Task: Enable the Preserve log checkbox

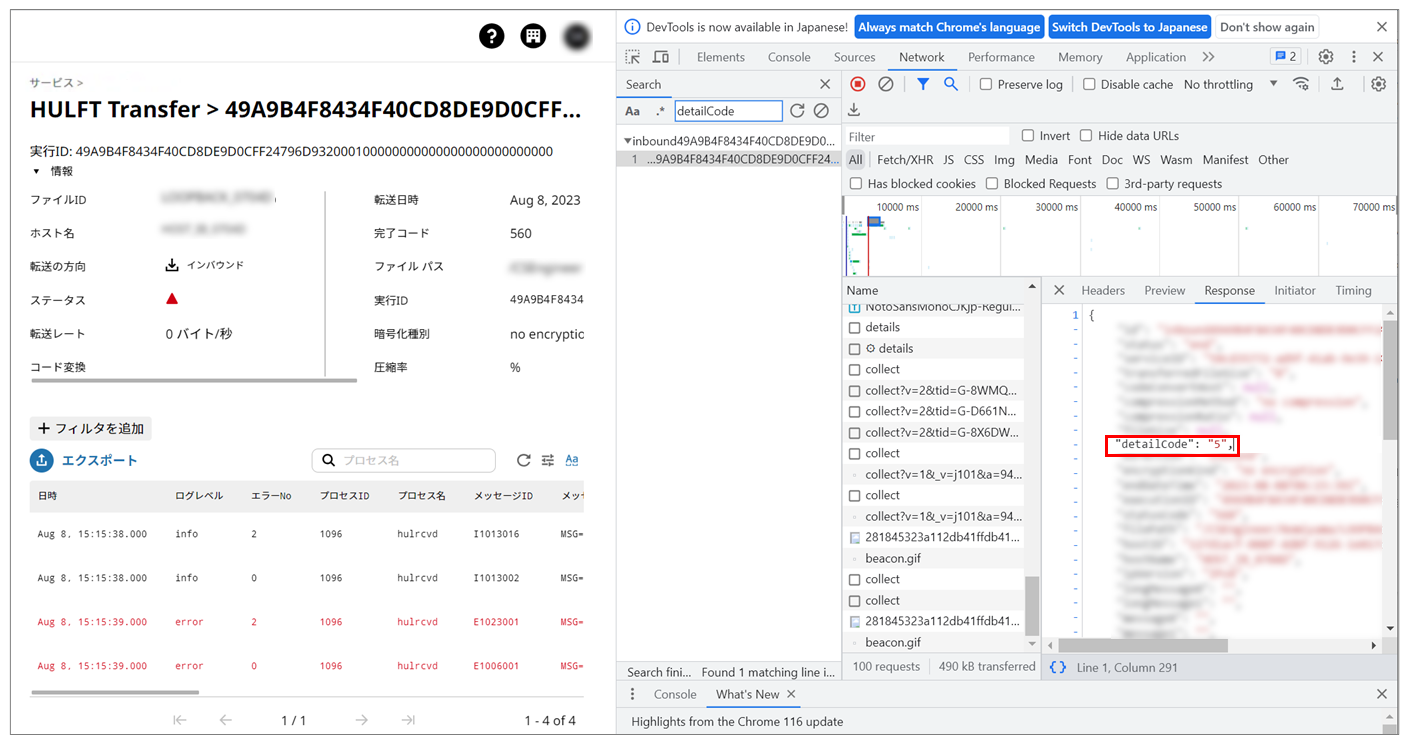Action: coord(986,84)
